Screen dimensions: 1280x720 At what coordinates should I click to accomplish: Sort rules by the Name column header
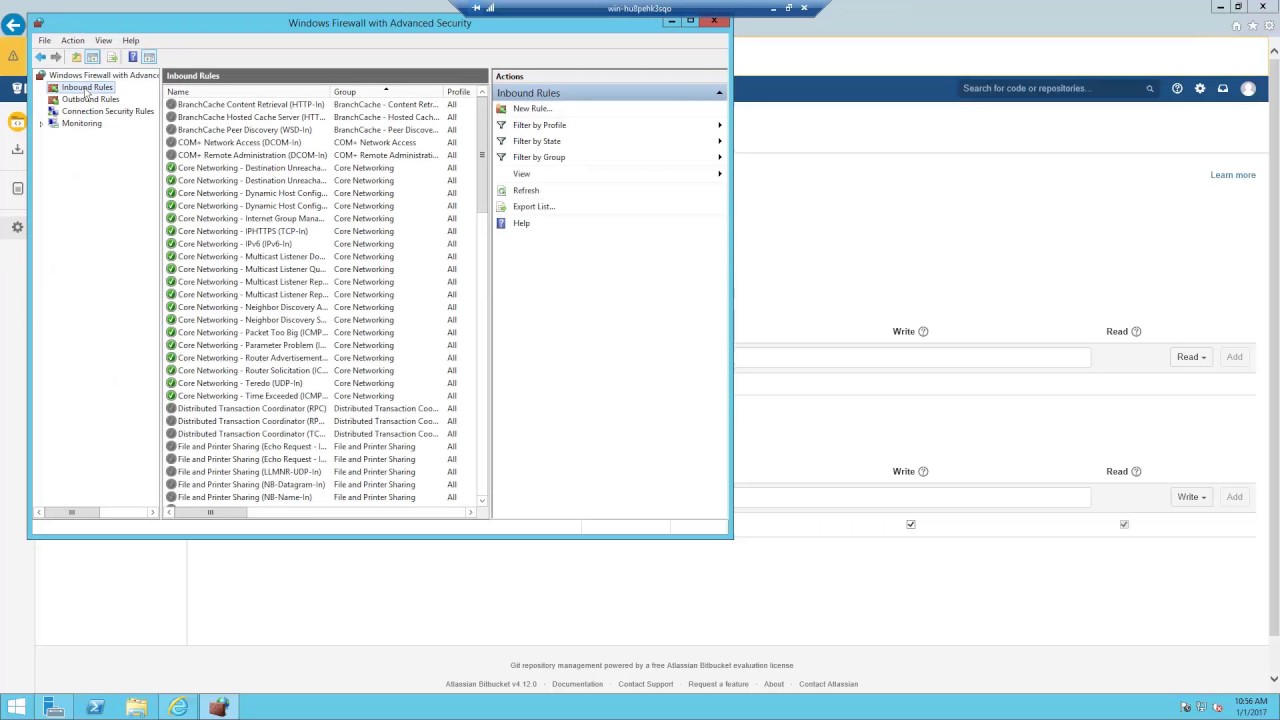(x=247, y=92)
